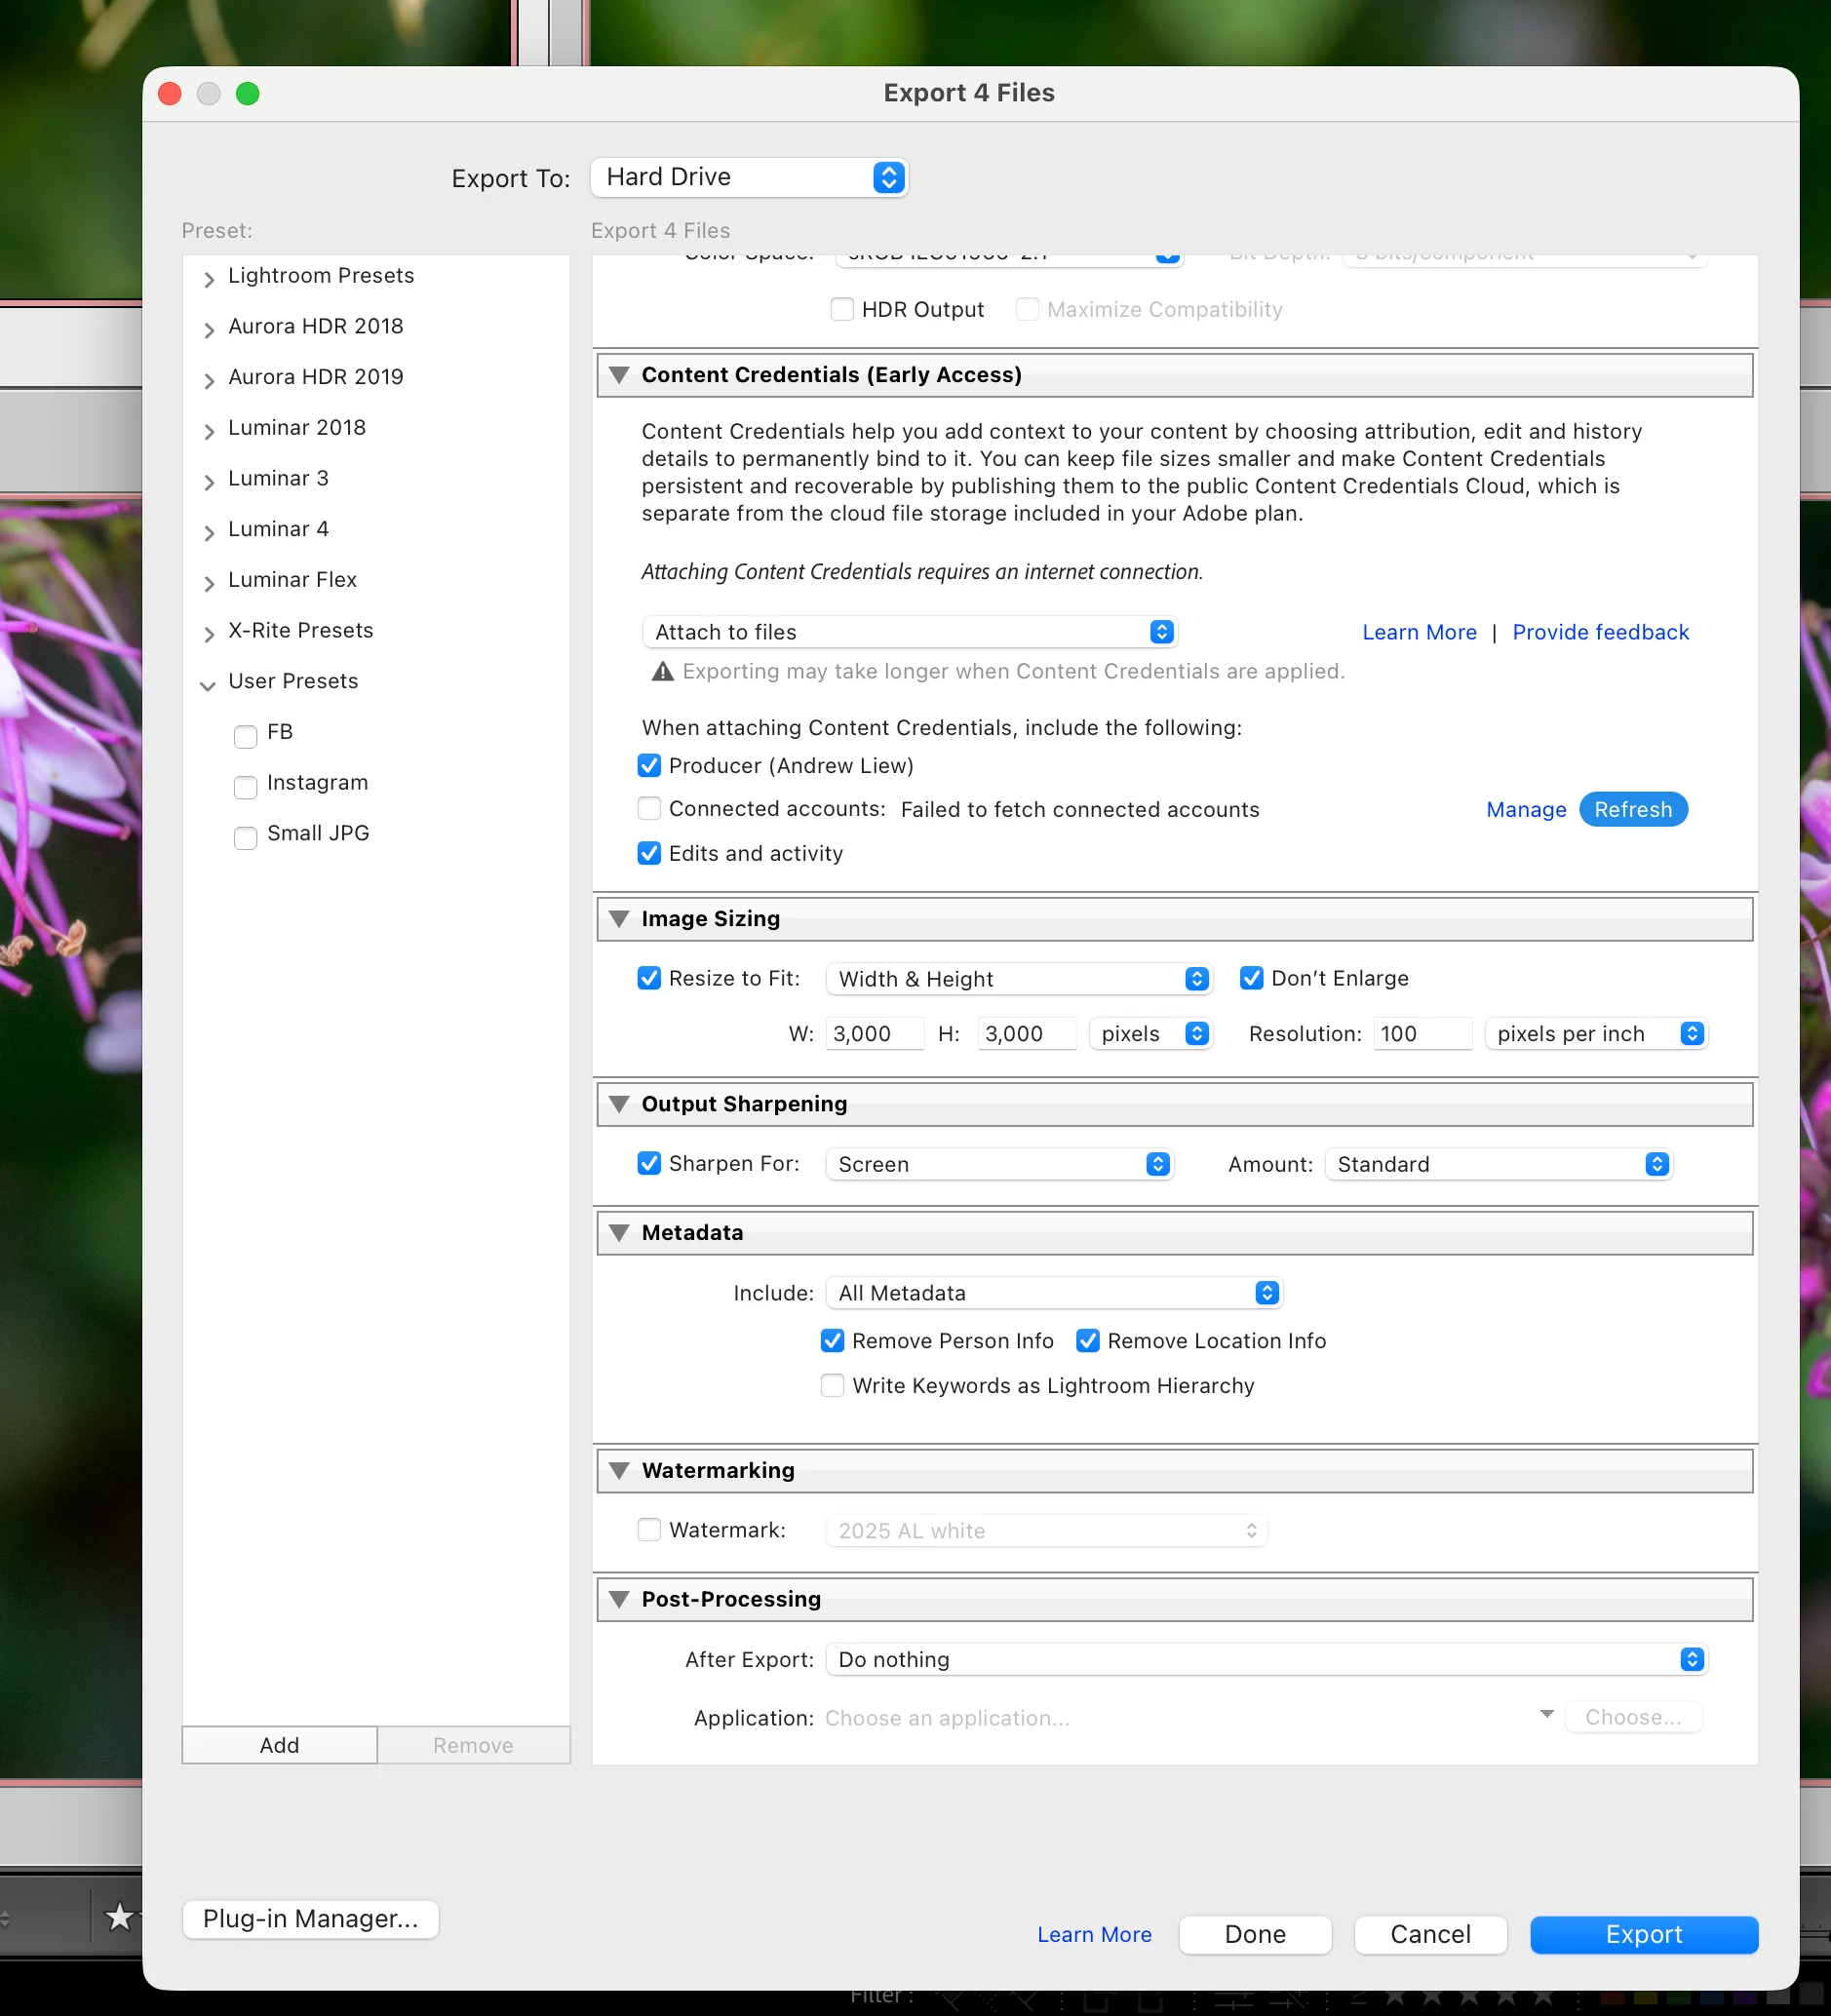Collapse the Output Sharpening disclosure triangle
Viewport: 1831px width, 2016px height.
pyautogui.click(x=619, y=1104)
